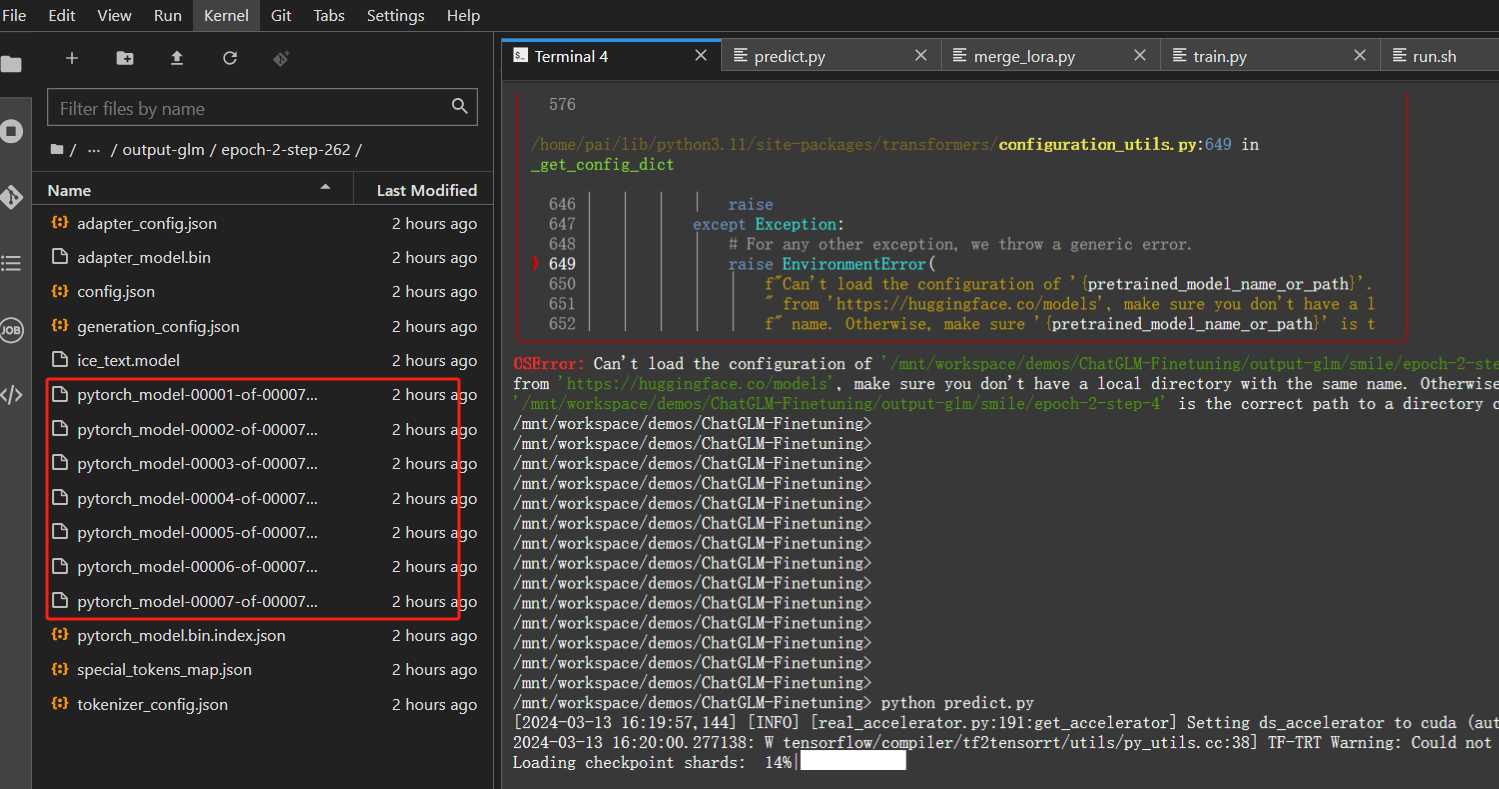Click the JSON icon of tokenizer_config.json
The width and height of the screenshot is (1499, 789).
59,704
